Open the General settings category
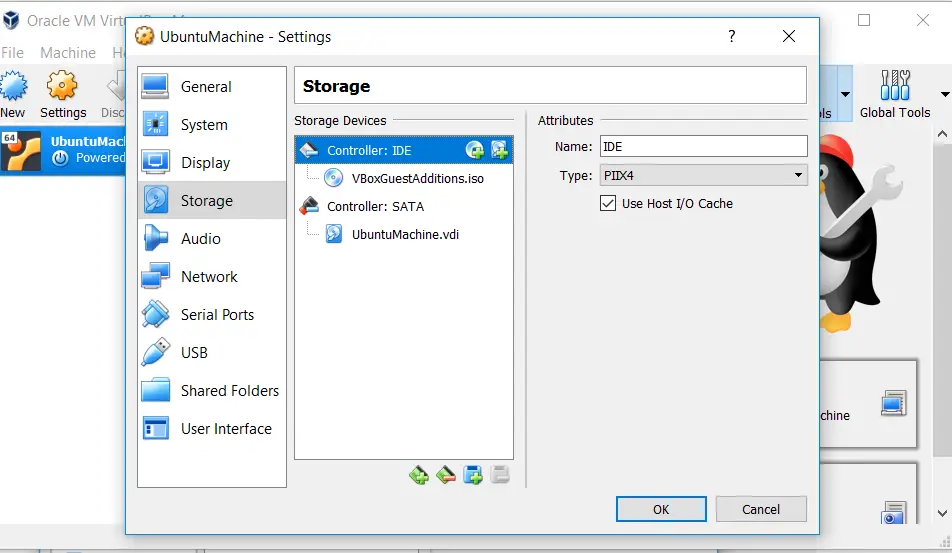This screenshot has height=553, width=952. coord(211,87)
